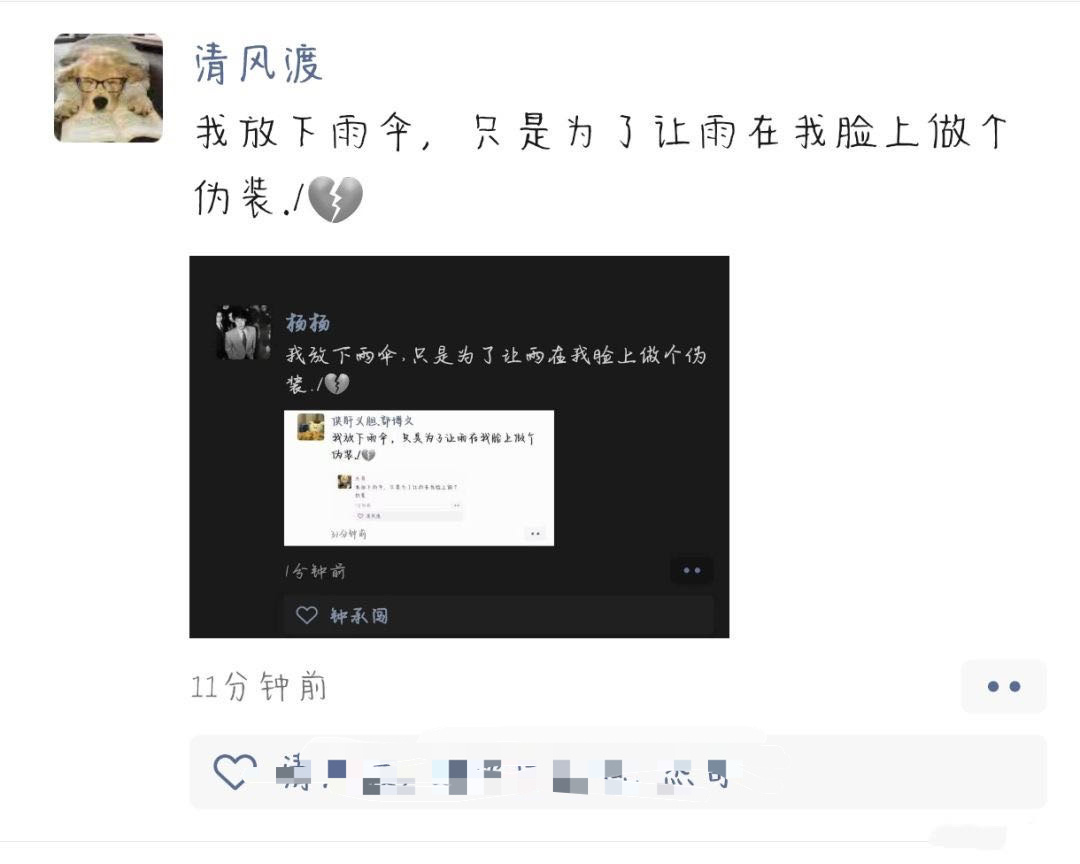Tap 杨杨's post text in dark image
The height and width of the screenshot is (864, 1080).
497,369
